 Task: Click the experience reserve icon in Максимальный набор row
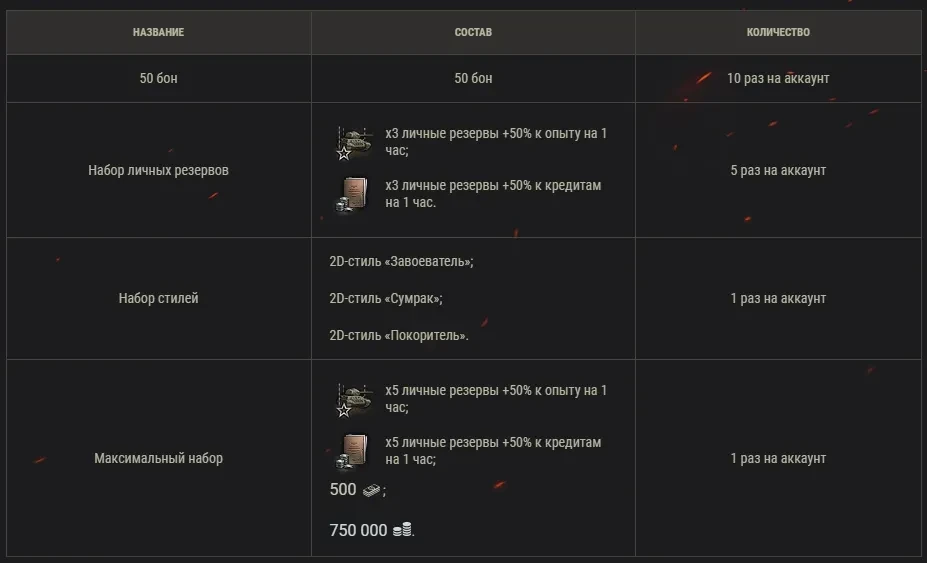coord(352,399)
